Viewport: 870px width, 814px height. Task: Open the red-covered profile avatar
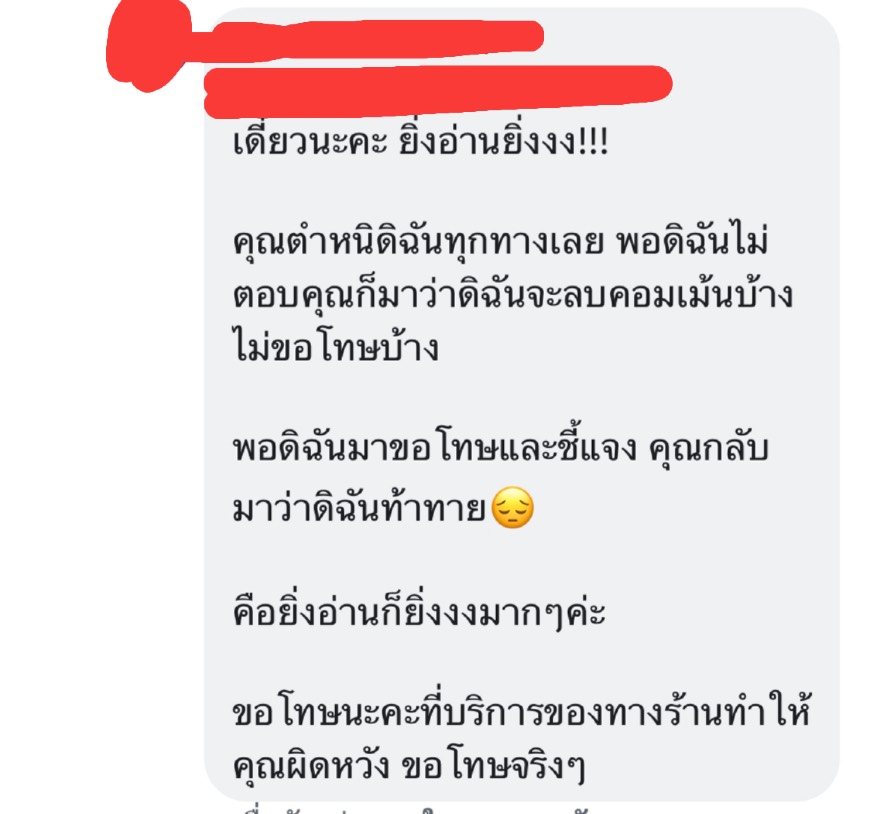pos(149,46)
